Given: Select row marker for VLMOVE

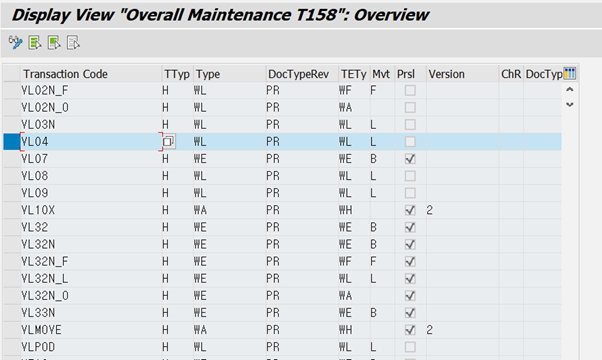Looking at the screenshot, I should (12, 330).
